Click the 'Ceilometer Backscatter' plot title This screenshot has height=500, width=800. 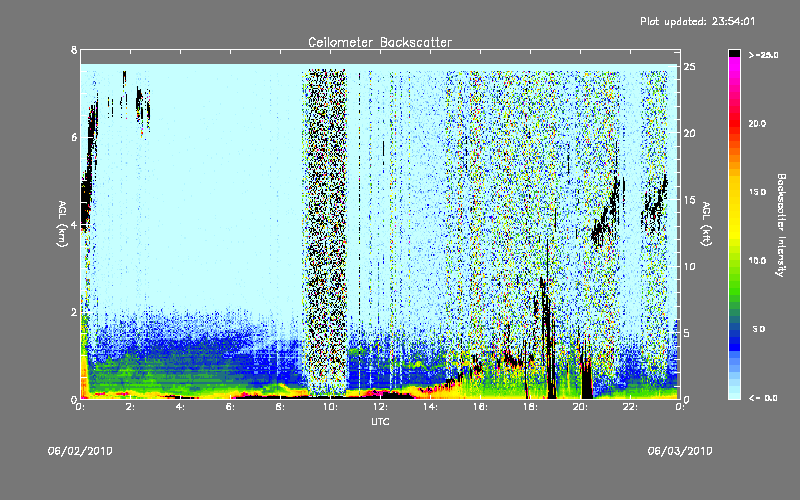tap(380, 42)
